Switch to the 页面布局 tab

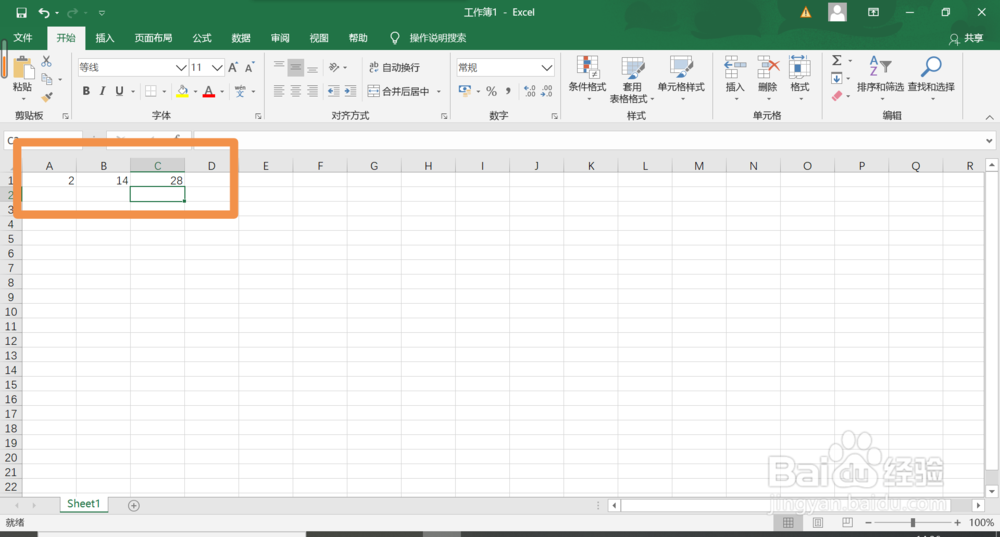153,38
